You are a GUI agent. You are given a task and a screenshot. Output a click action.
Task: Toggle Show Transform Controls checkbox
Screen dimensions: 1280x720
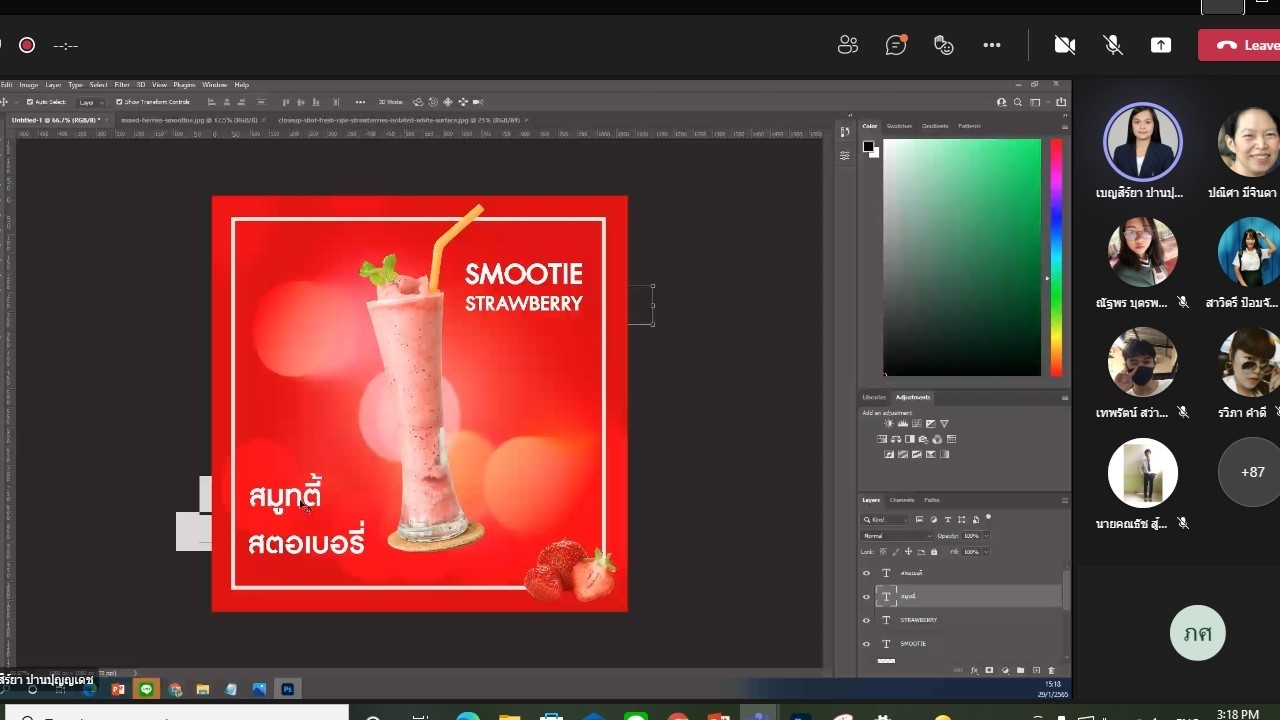coord(120,102)
